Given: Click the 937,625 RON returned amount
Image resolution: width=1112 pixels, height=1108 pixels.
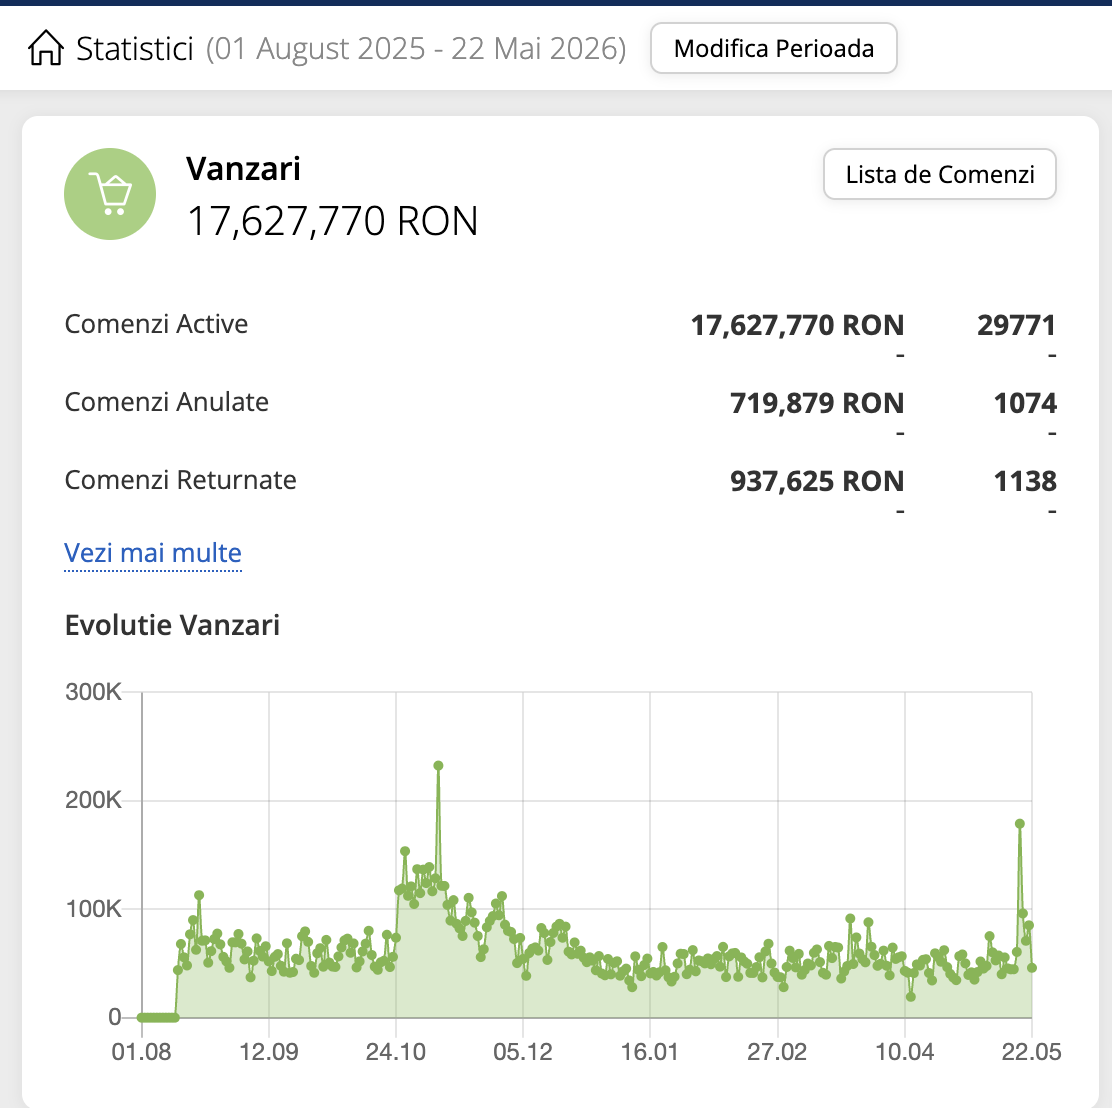Looking at the screenshot, I should (817, 481).
